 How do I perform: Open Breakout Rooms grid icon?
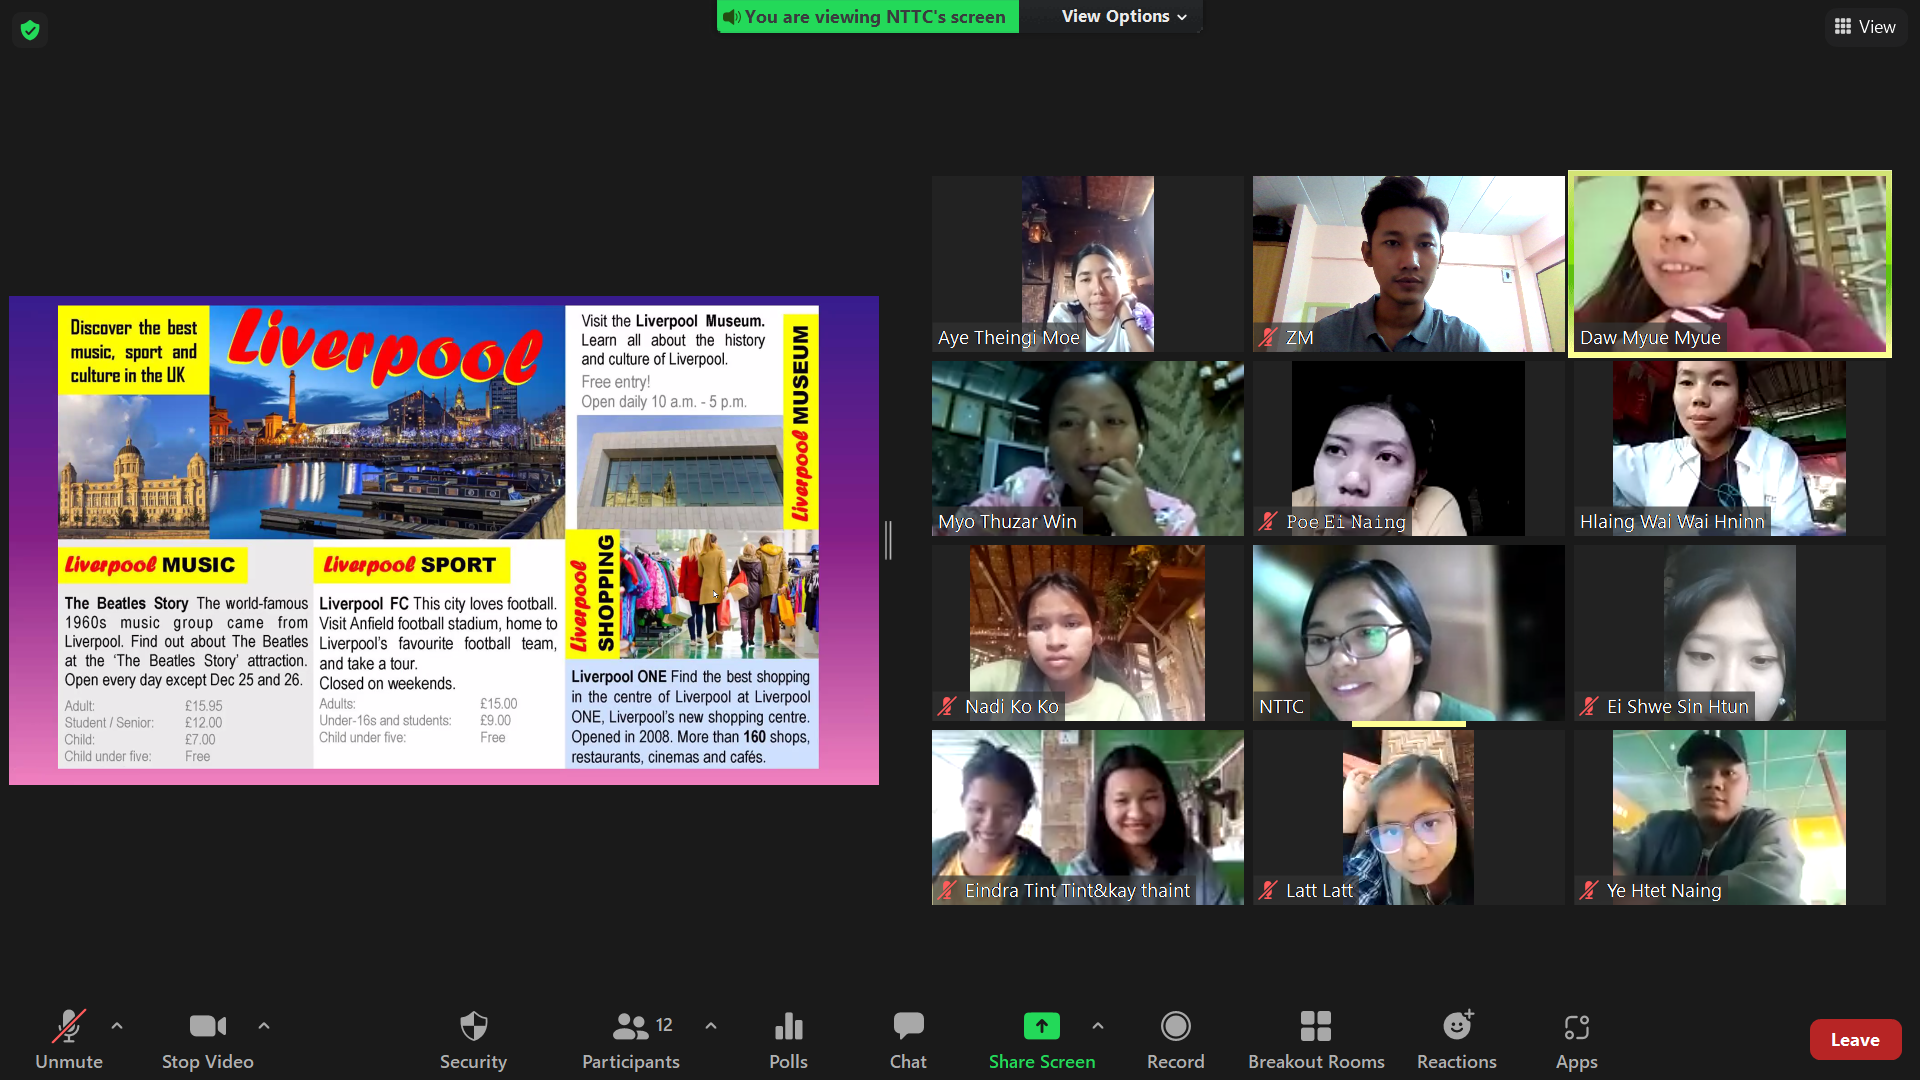point(1316,1026)
